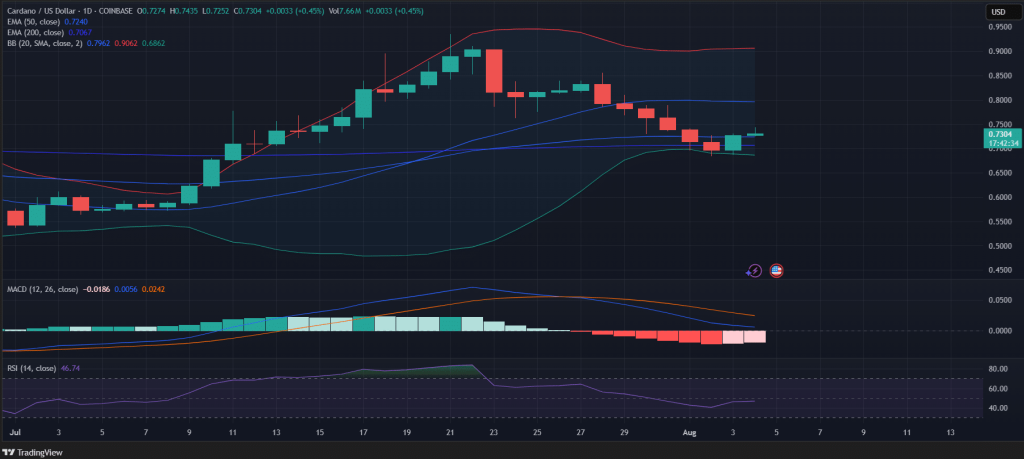
Task: Click the 0.0500 MACD scale label
Action: coord(1000,300)
